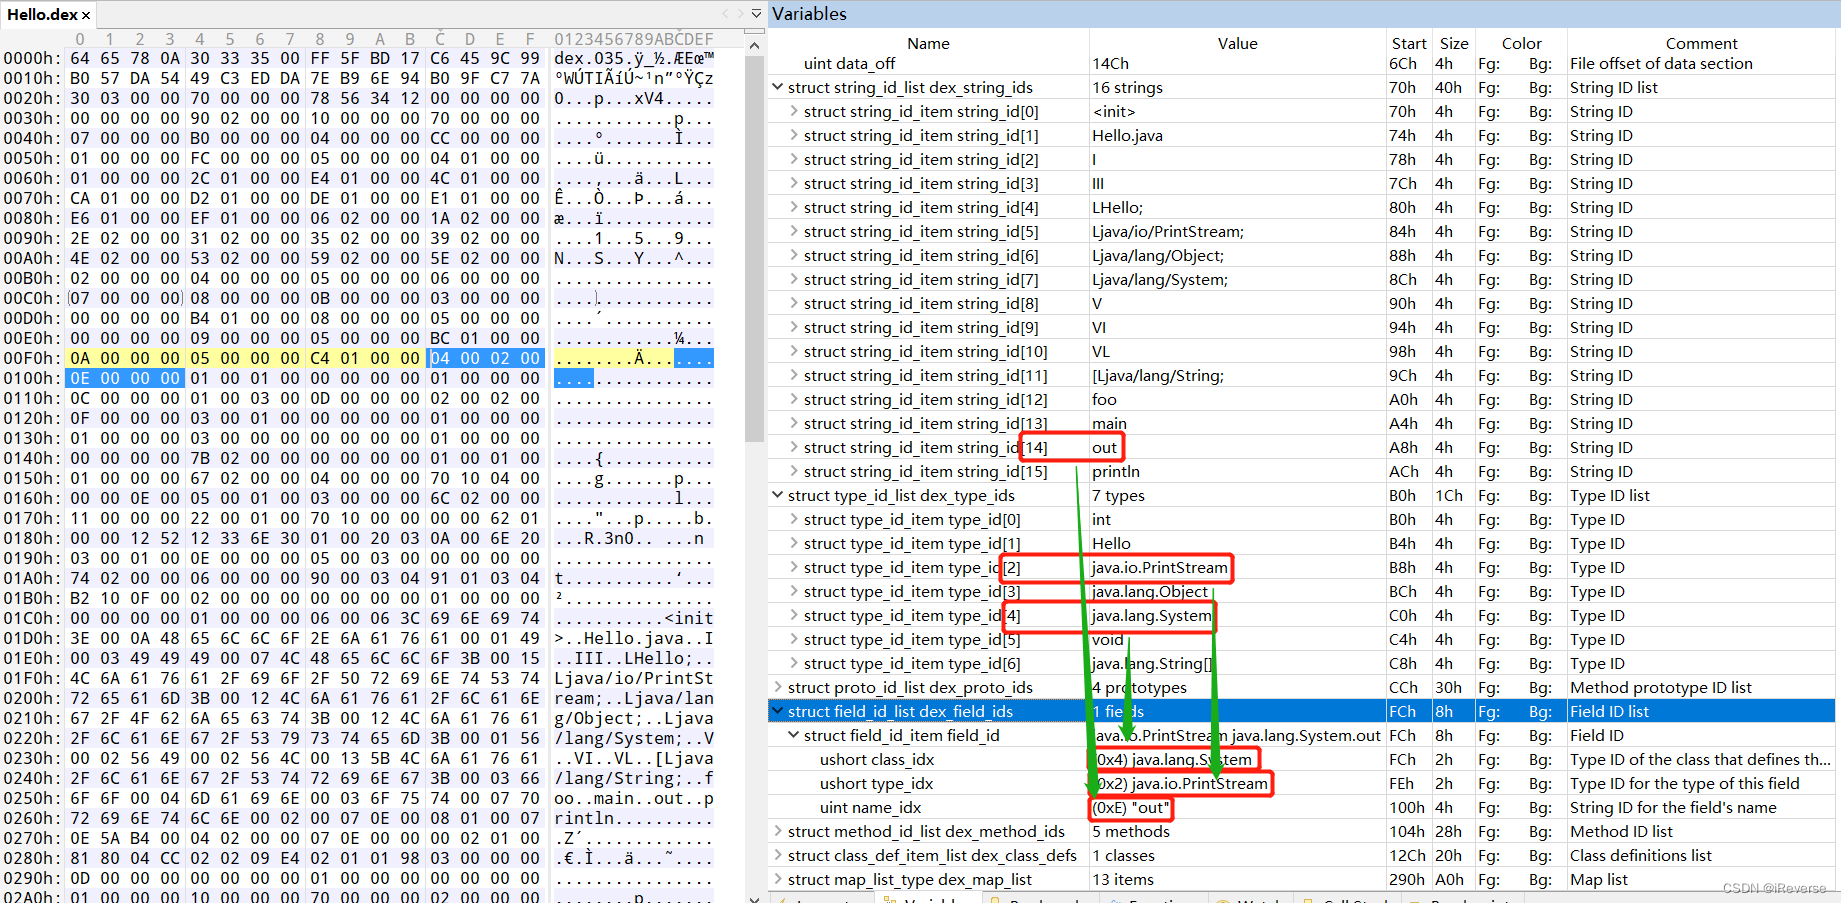Expand struct class_def_item_list dex_class_defs
Image resolution: width=1841 pixels, height=903 pixels.
[777, 855]
